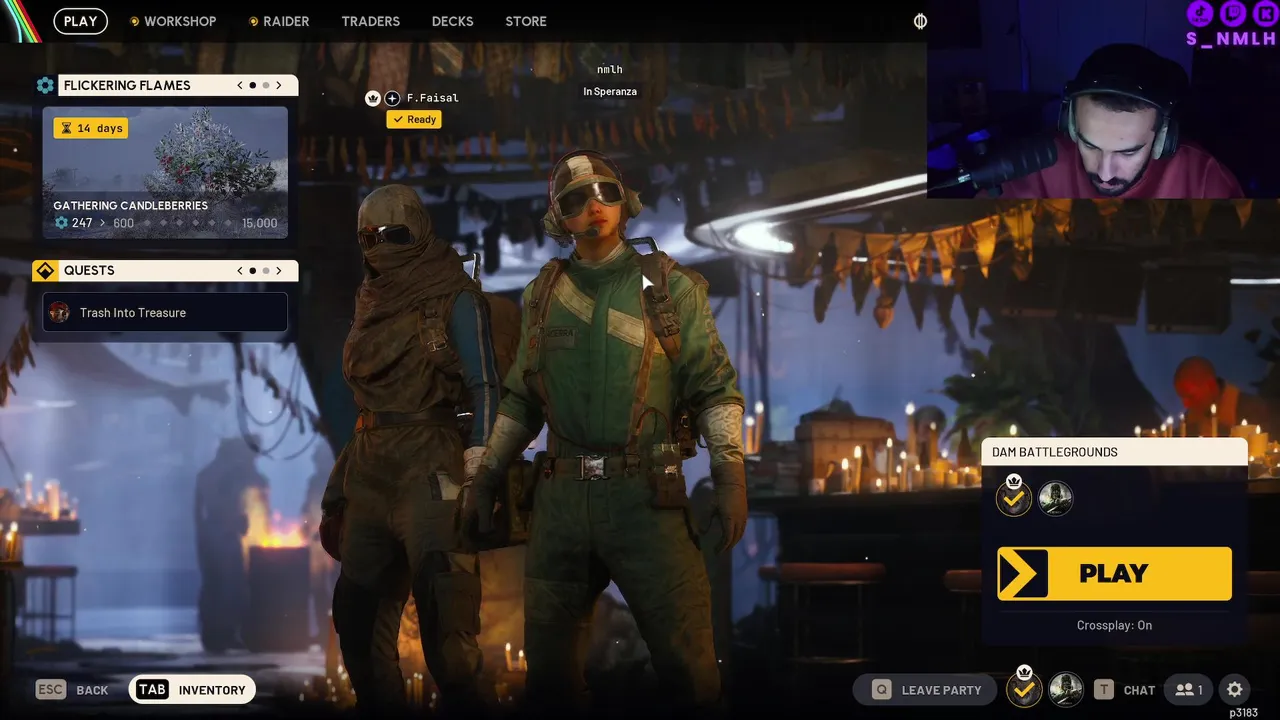Click the Trash Into Treasure quest portrait icon
The image size is (1280, 720).
[60, 313]
